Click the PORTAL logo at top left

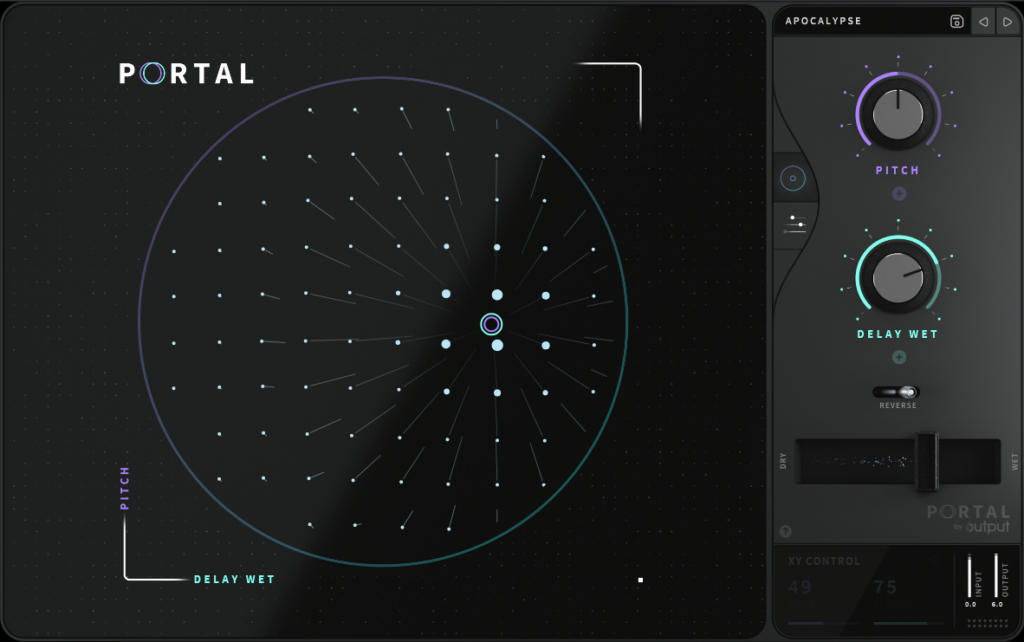click(x=186, y=74)
